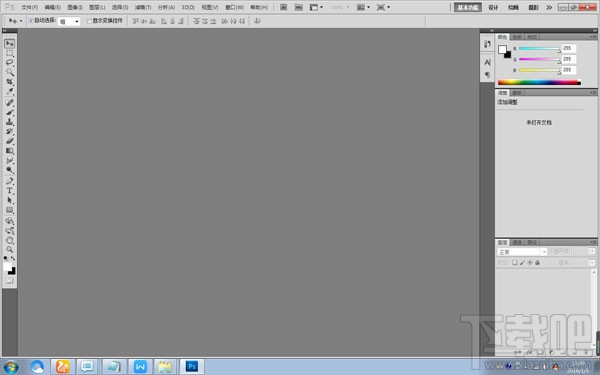Swap foreground and background colors arrow in toolbox
Image resolution: width=600 pixels, height=375 pixels.
coord(13,259)
